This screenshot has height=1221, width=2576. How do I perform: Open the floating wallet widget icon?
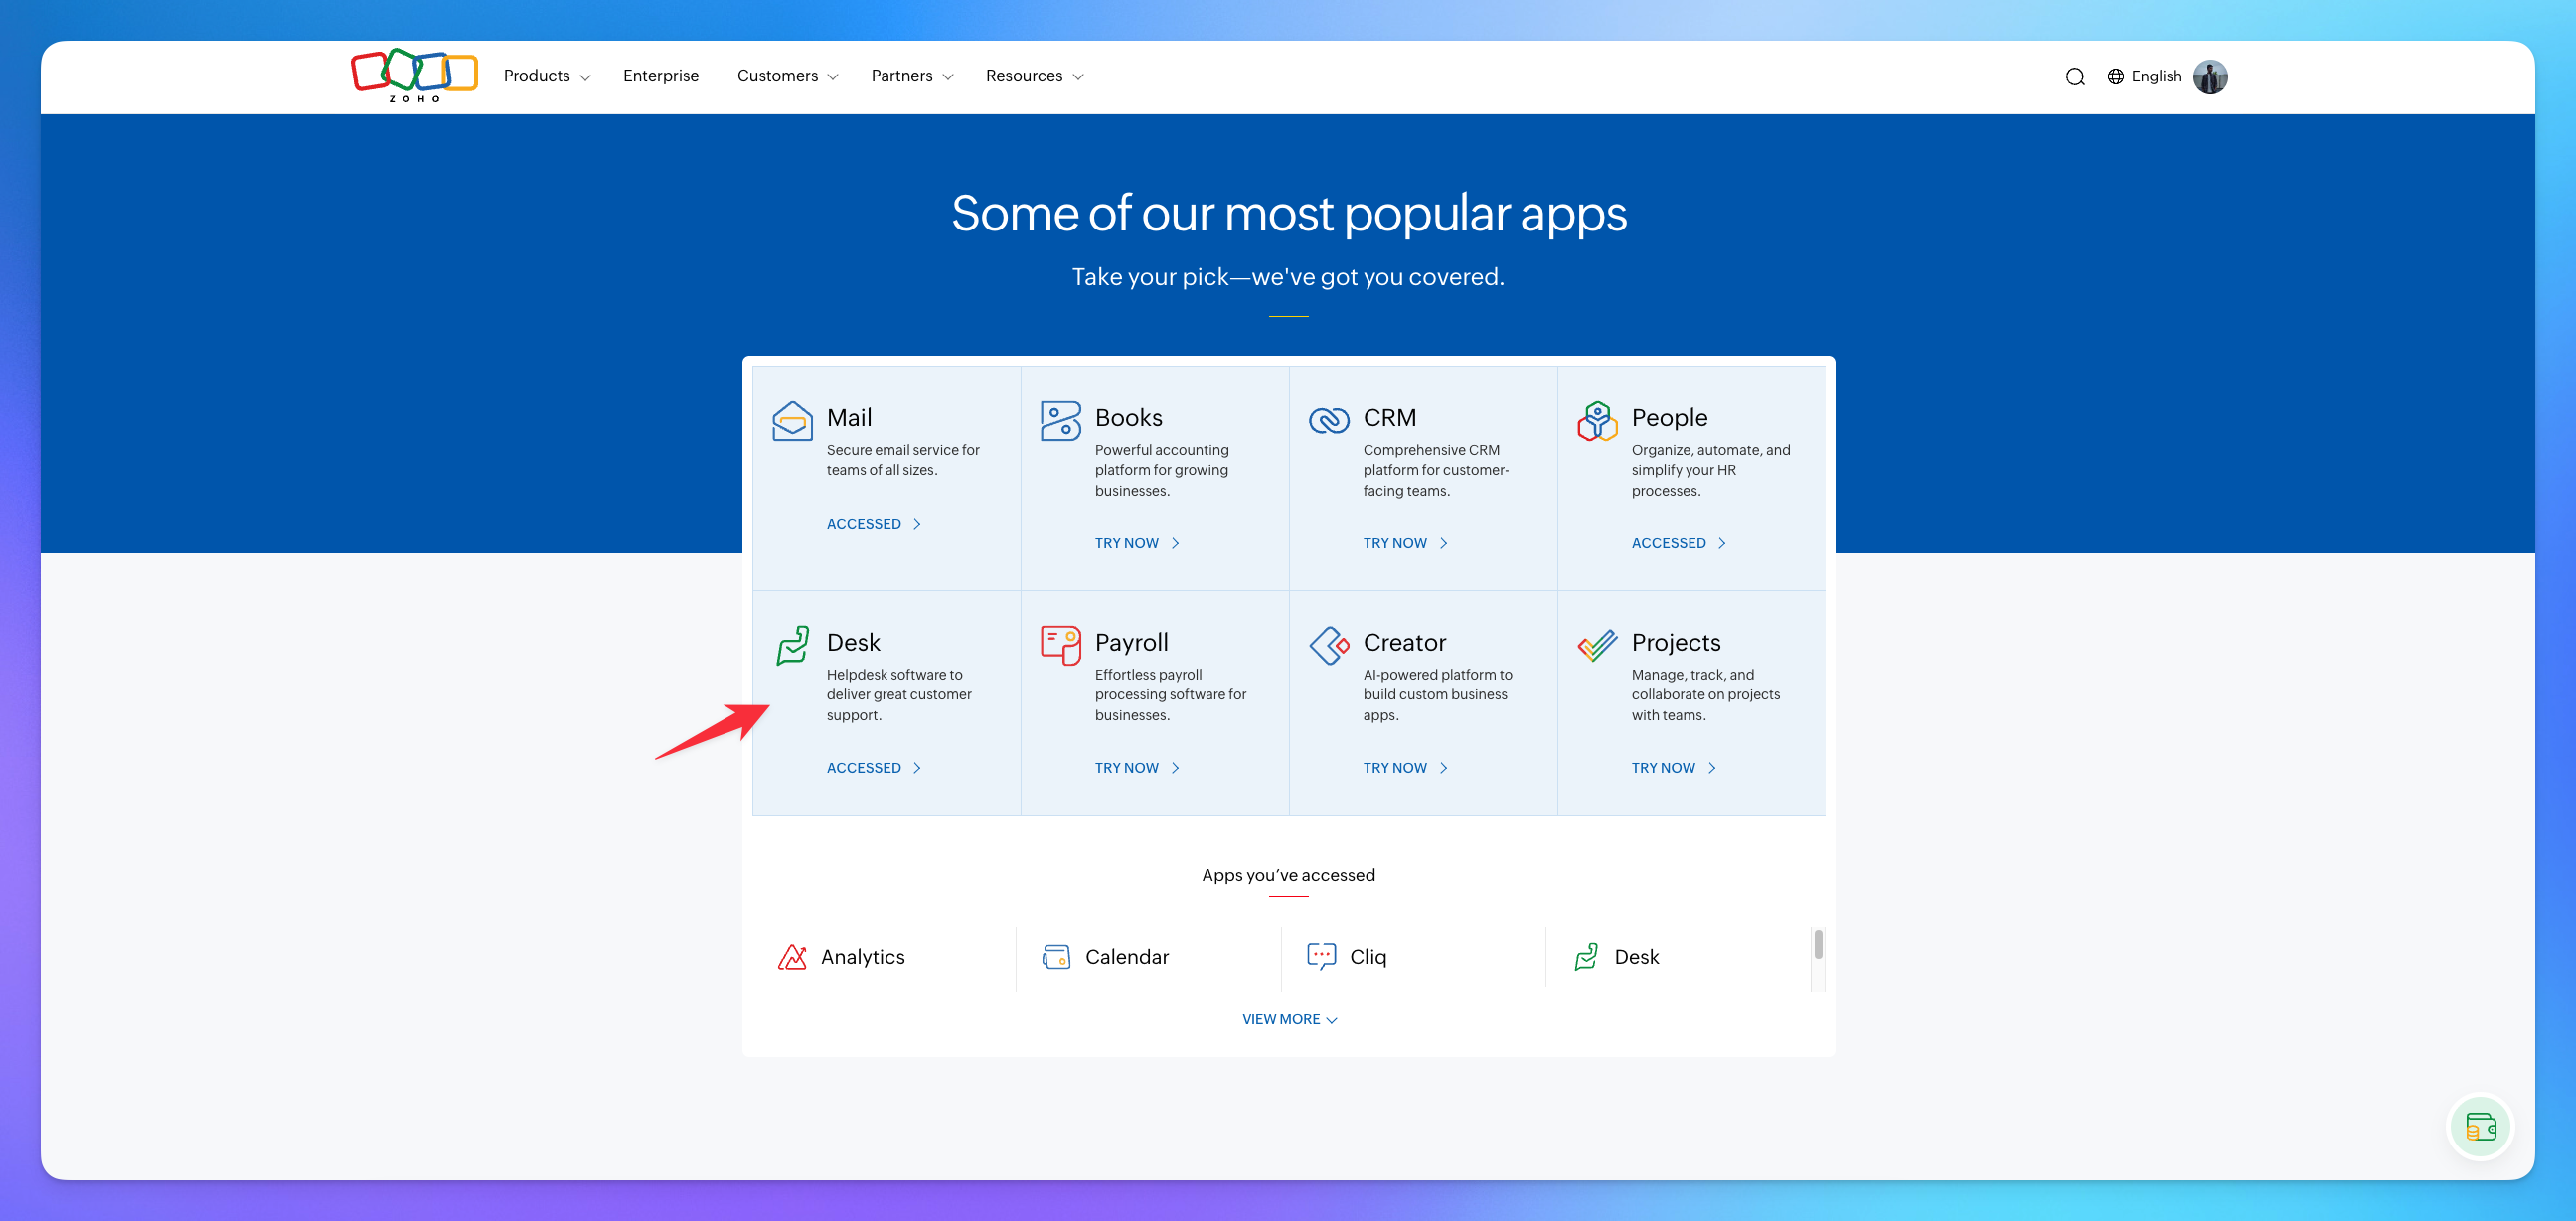2479,1127
